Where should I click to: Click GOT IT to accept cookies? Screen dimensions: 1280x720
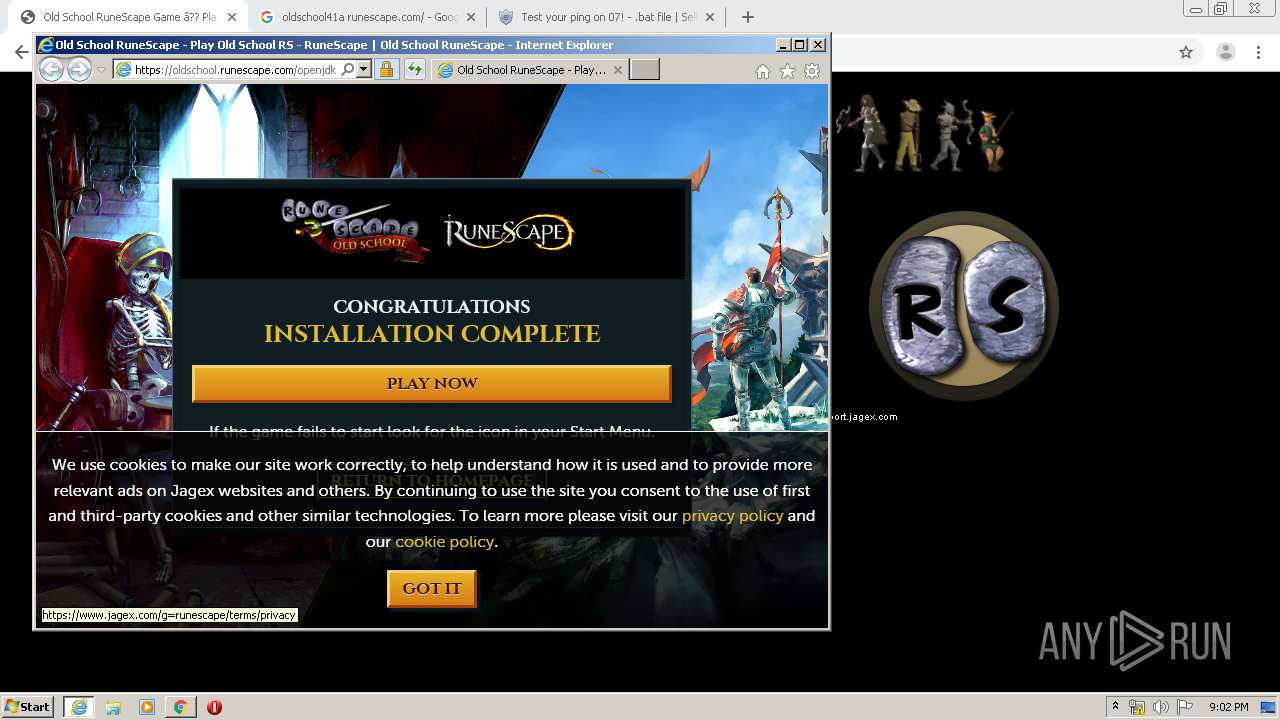432,589
